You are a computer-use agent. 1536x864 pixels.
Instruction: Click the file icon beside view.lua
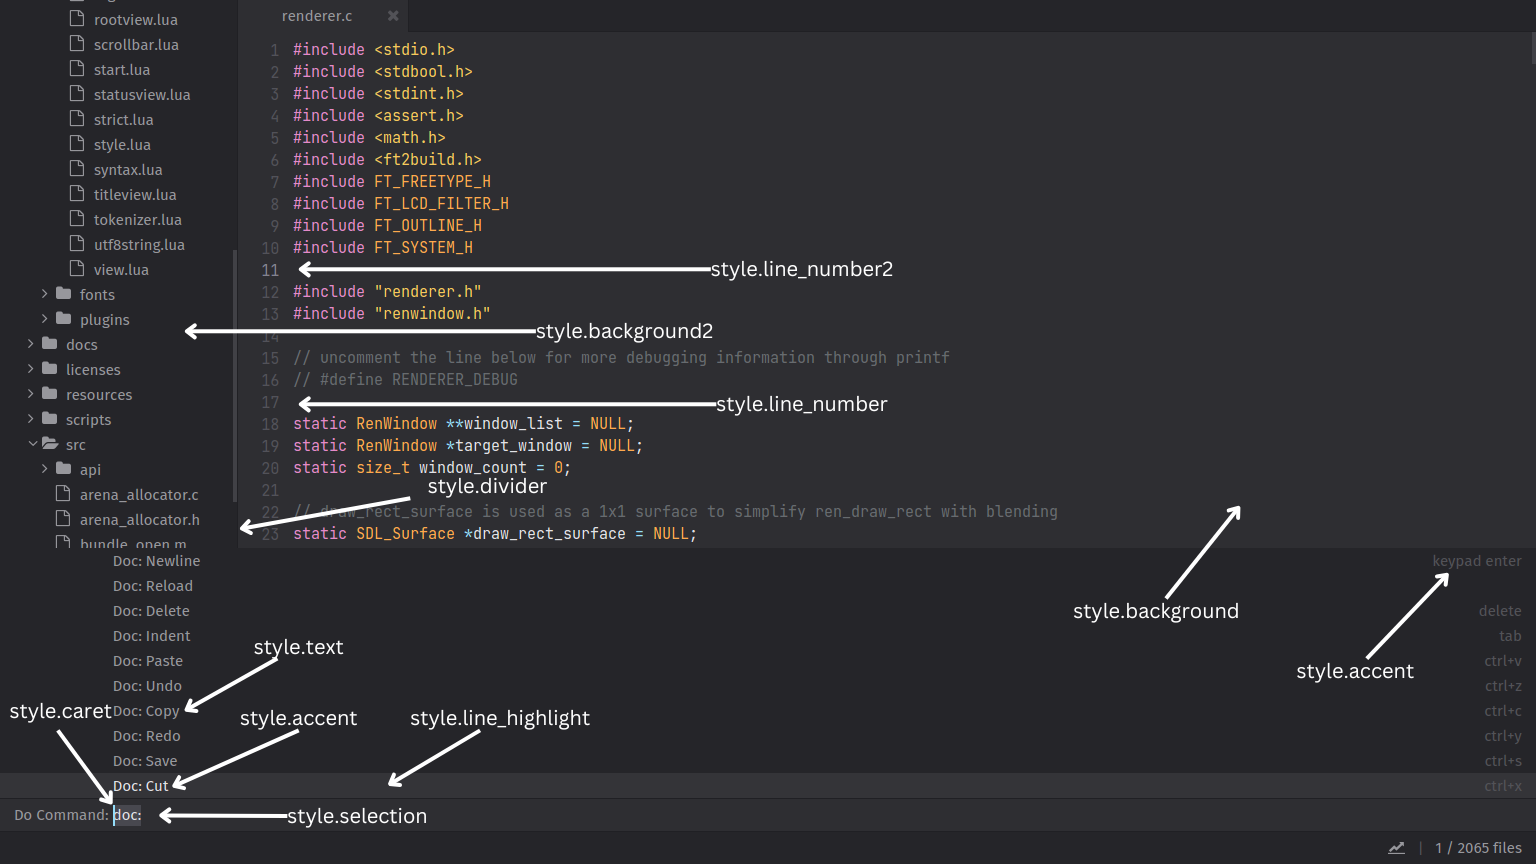tap(76, 269)
